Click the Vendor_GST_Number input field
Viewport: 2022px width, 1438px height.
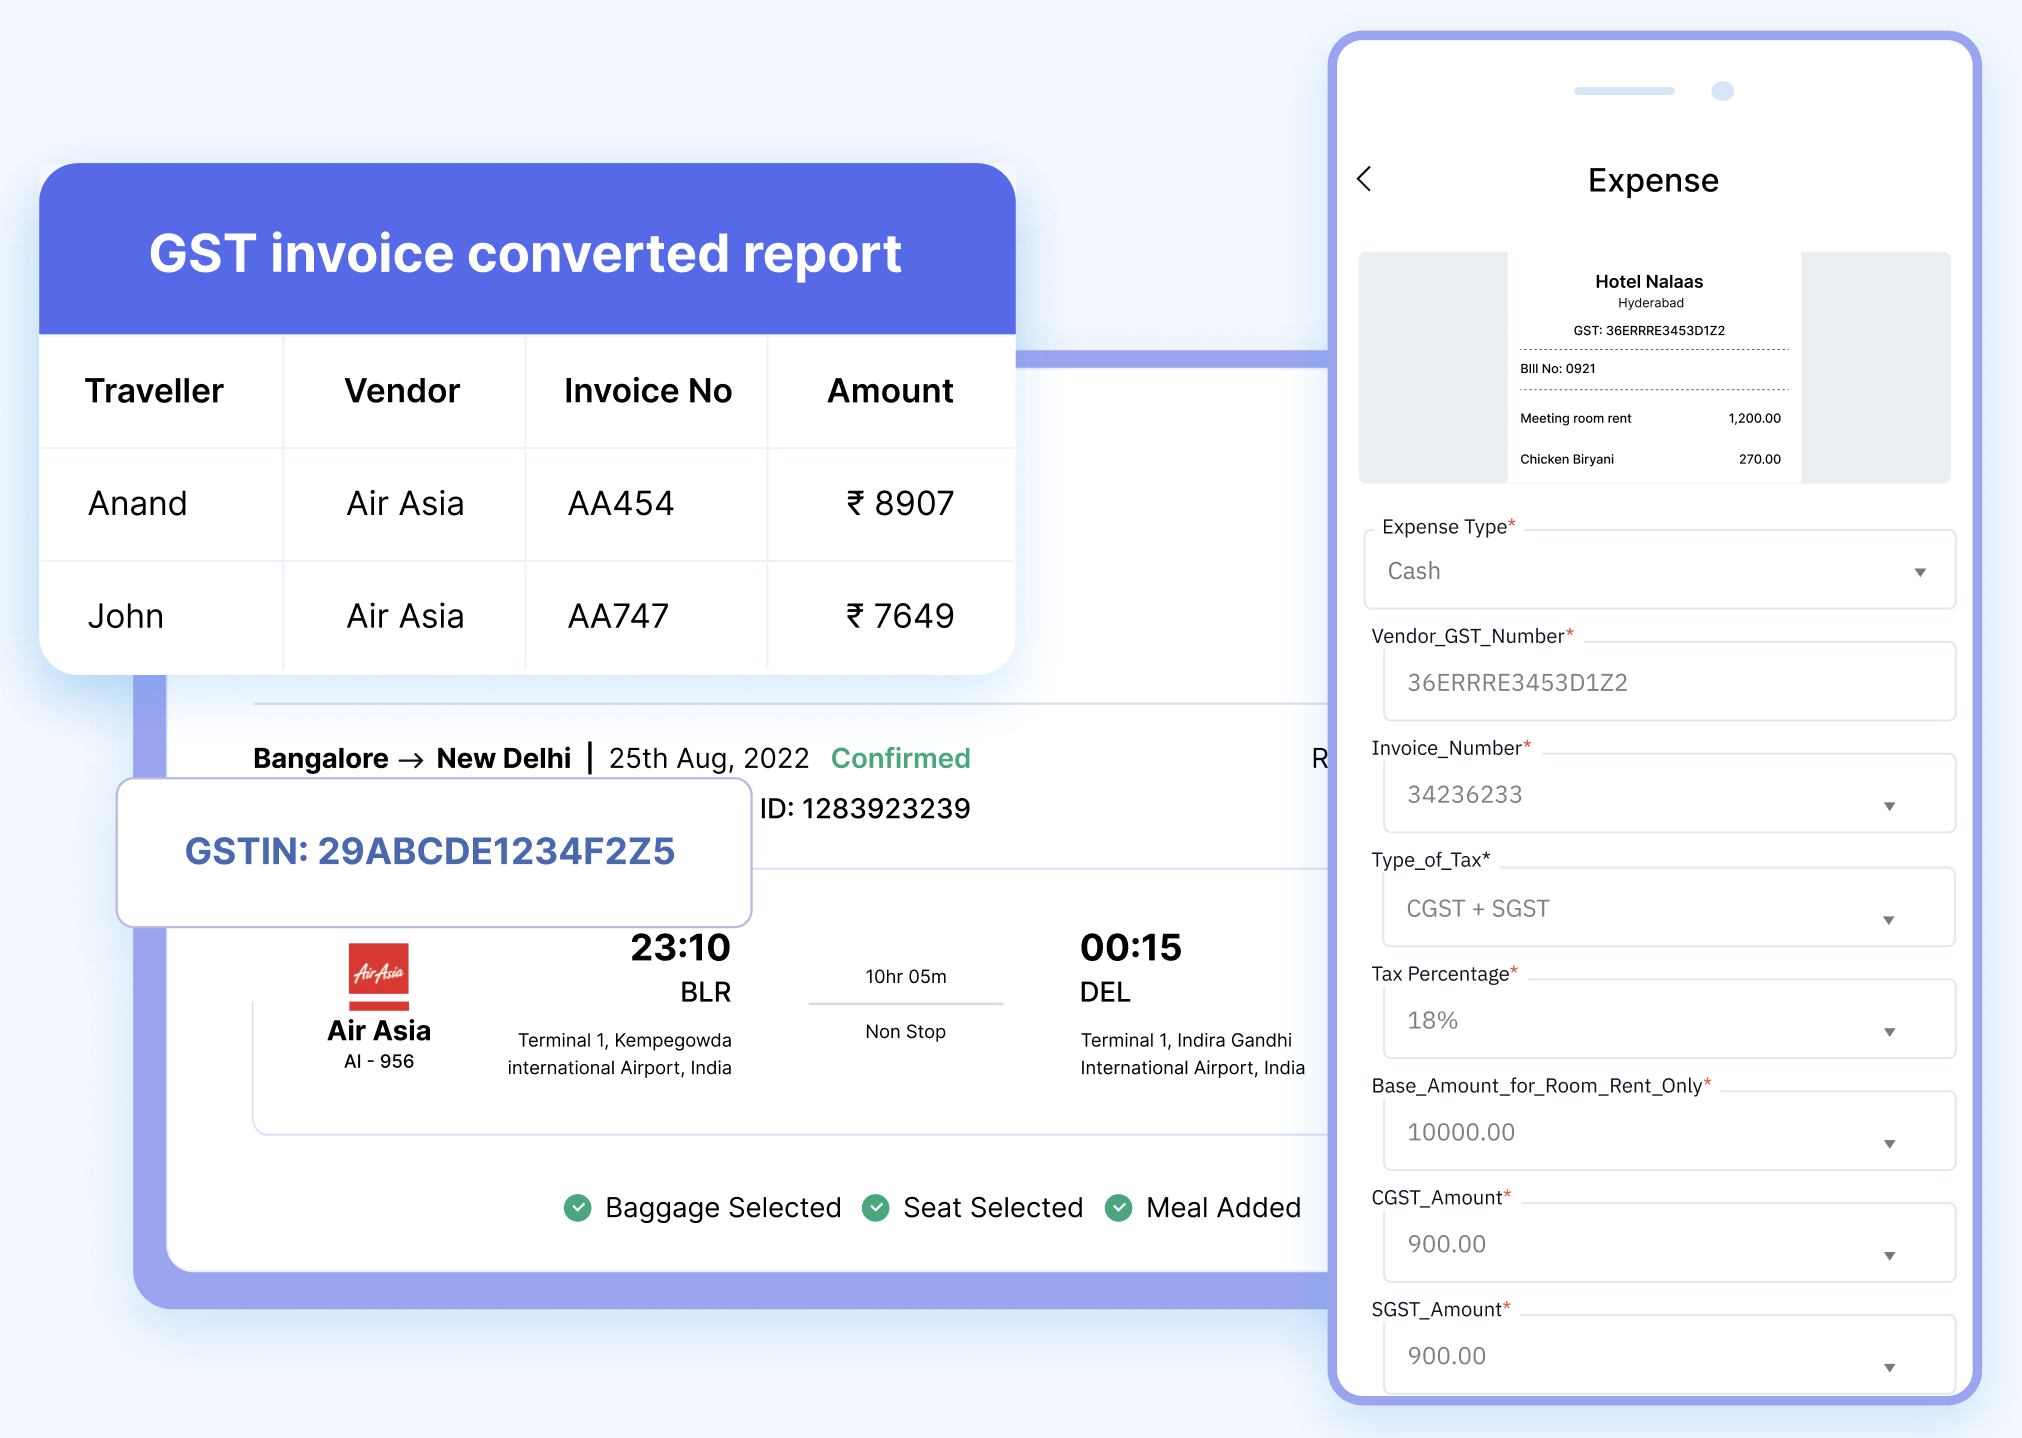click(x=1668, y=683)
